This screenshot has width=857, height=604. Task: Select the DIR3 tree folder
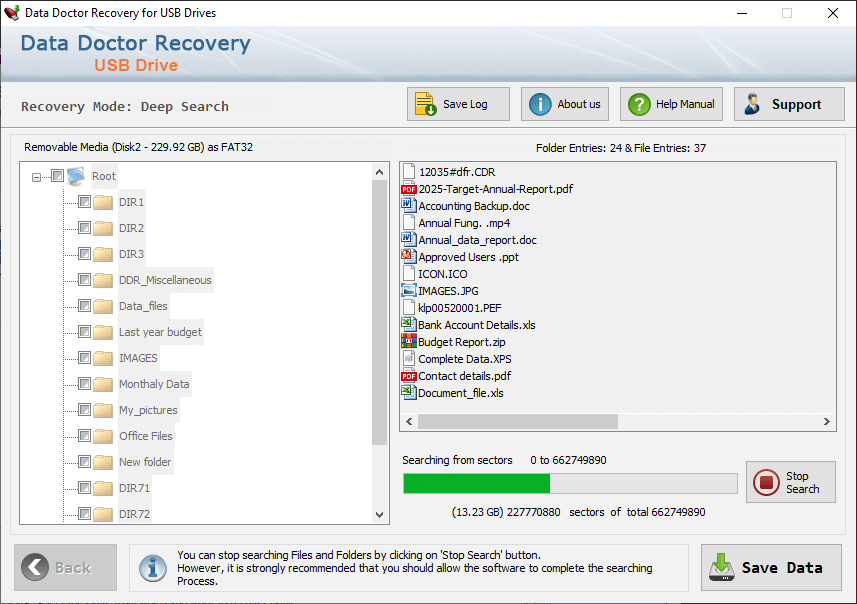pyautogui.click(x=132, y=254)
